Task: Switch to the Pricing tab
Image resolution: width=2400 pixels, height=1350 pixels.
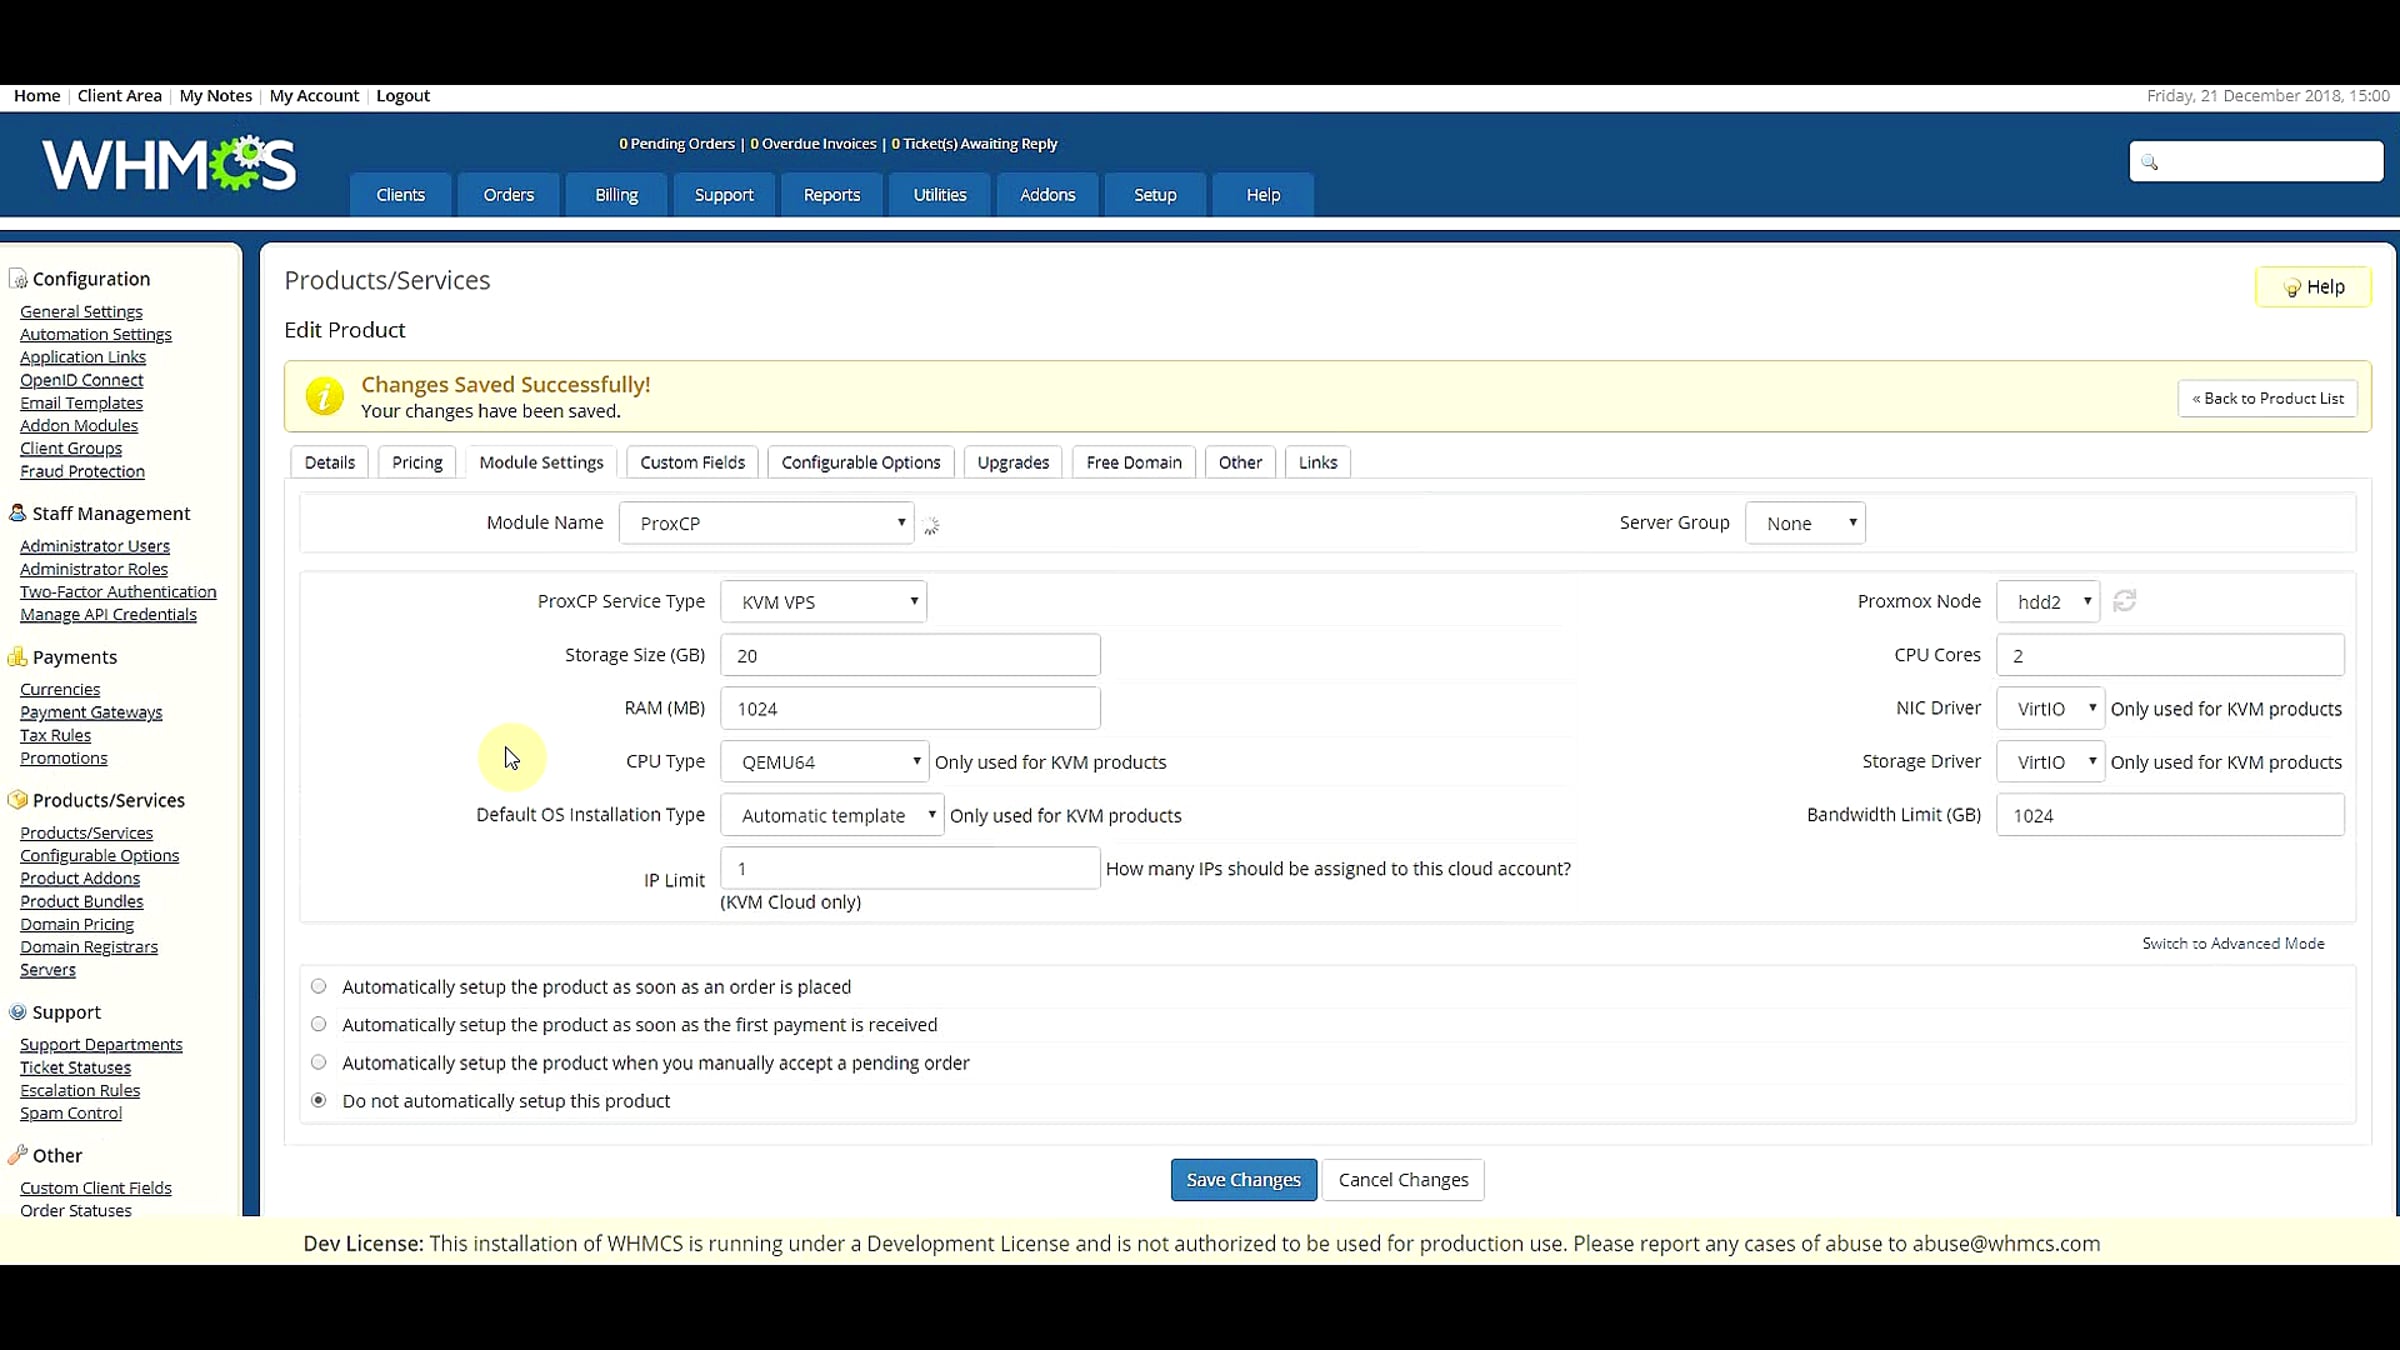Action: tap(417, 463)
